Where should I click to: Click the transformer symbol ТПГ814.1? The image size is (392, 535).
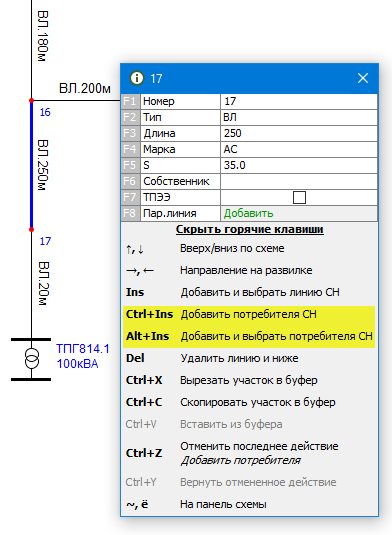point(31,359)
